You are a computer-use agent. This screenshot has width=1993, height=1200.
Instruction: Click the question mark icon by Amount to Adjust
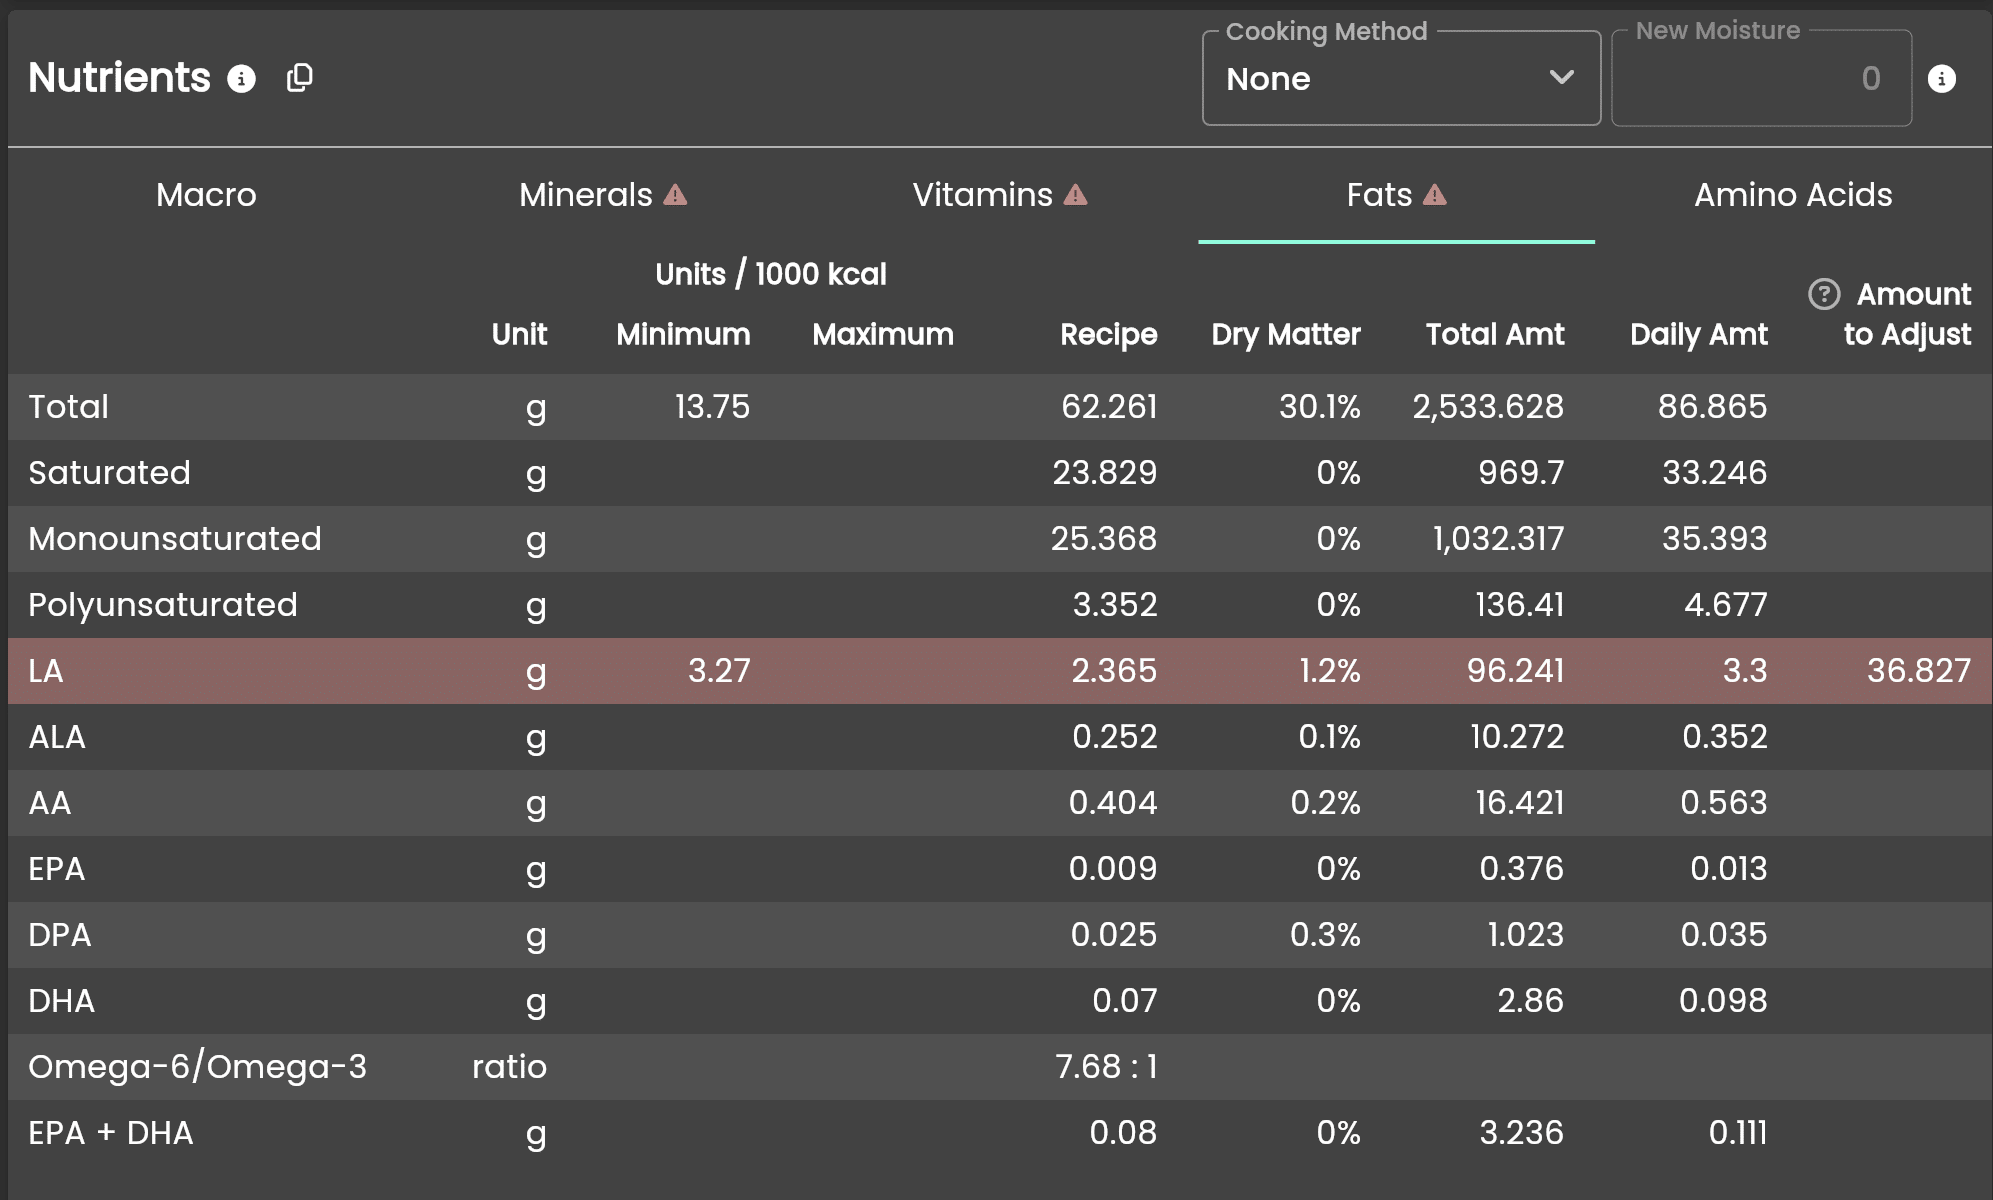pyautogui.click(x=1824, y=294)
